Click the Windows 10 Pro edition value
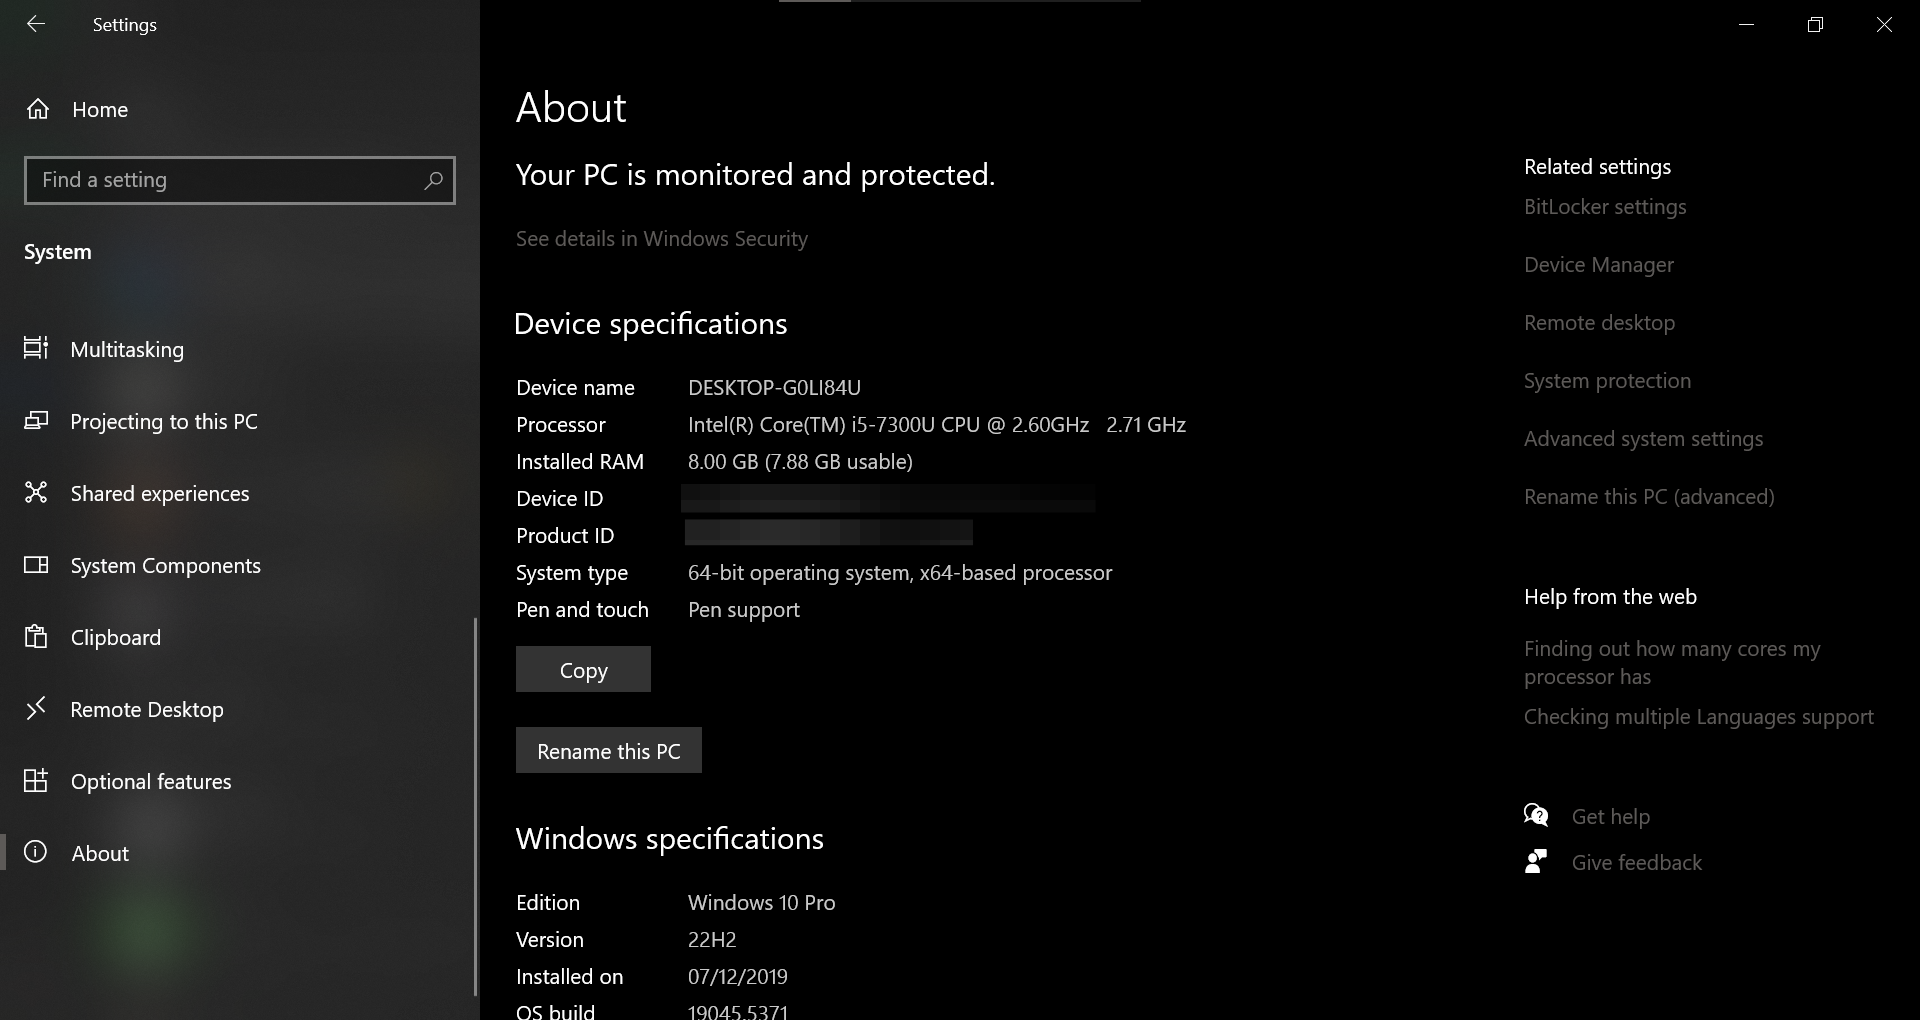 (762, 903)
